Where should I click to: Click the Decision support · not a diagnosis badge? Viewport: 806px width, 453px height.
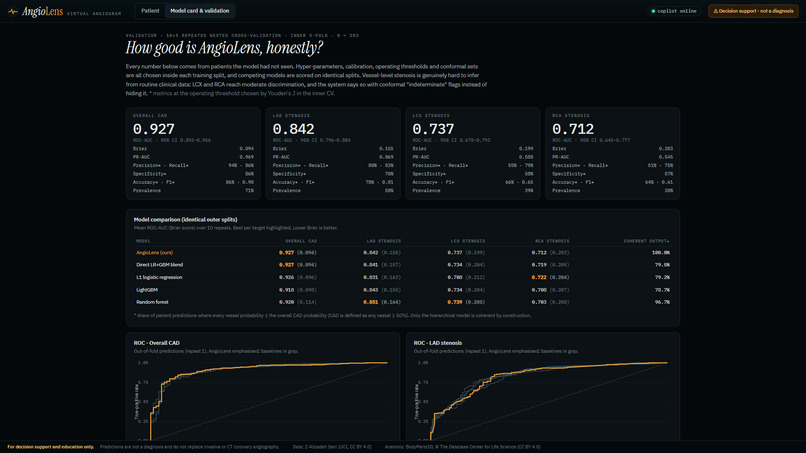coord(753,11)
